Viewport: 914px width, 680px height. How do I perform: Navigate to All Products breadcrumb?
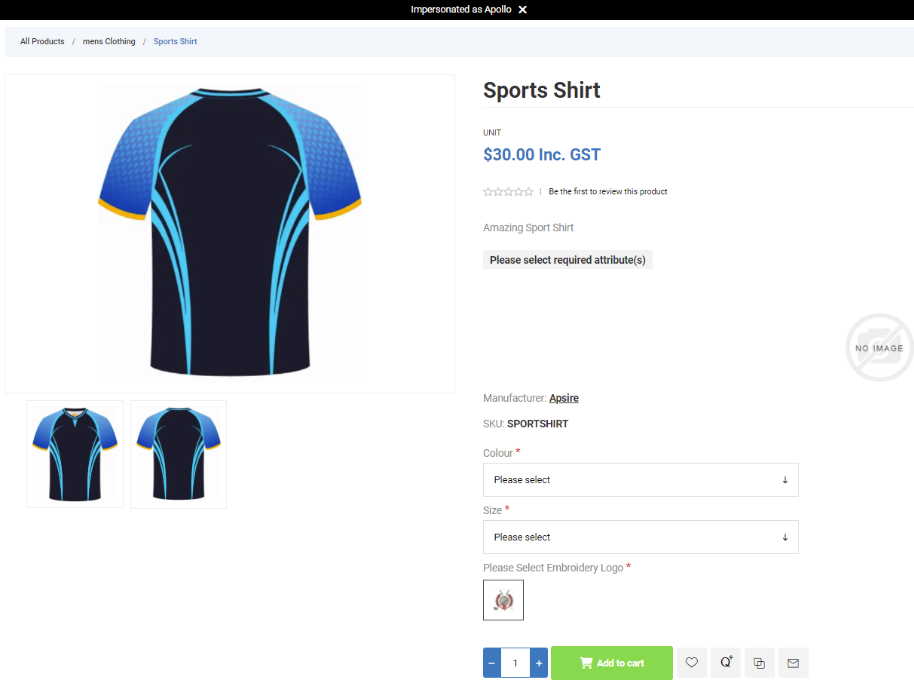[41, 41]
